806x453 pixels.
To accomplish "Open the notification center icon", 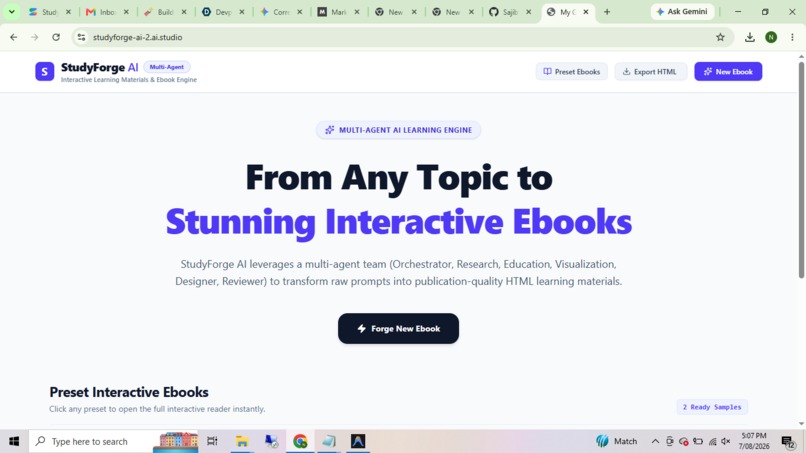I will tap(788, 441).
